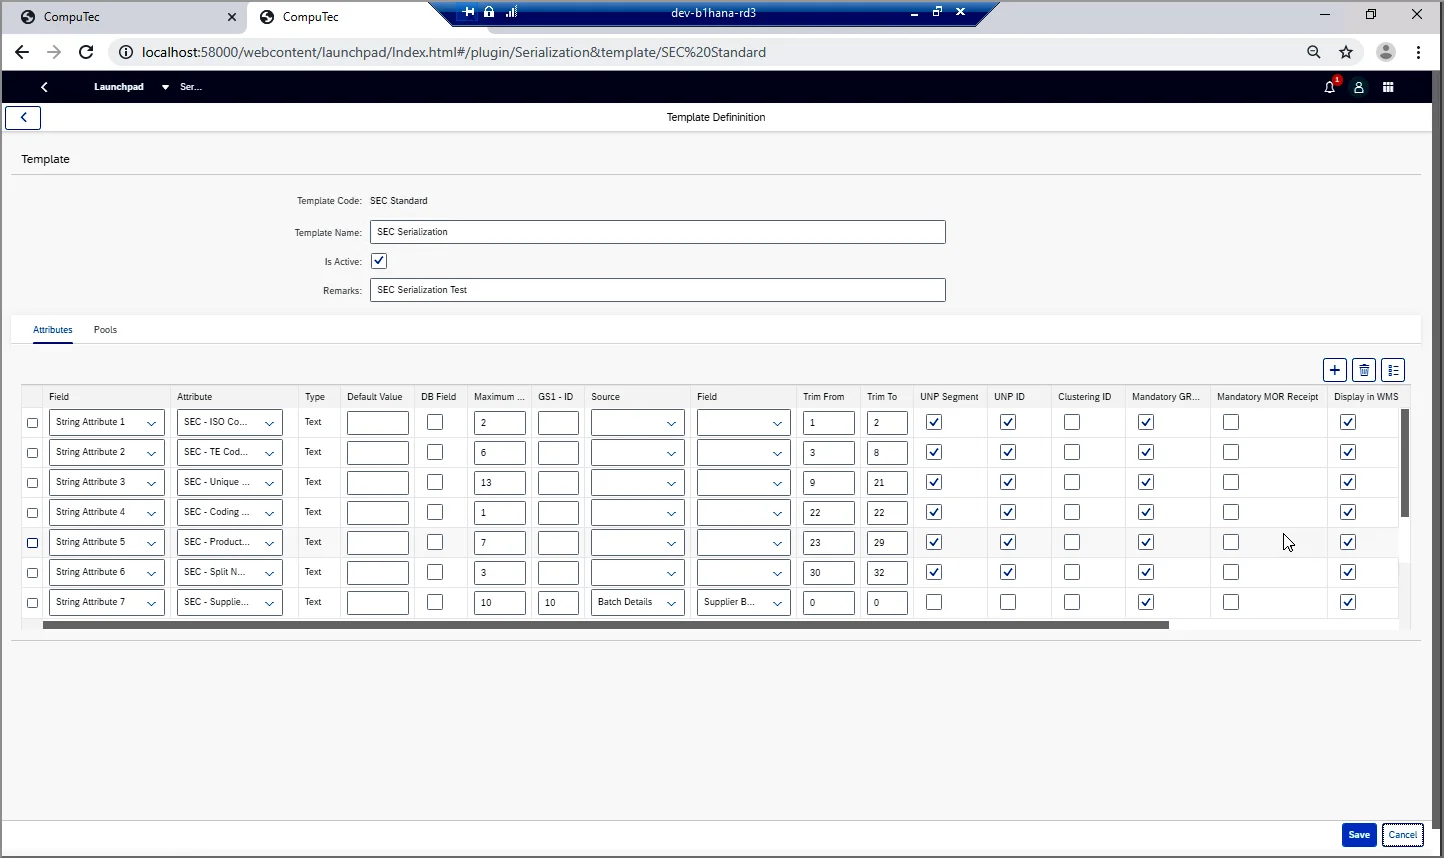Click the Mandatory MOR Receipt column header
The width and height of the screenshot is (1444, 858).
[1267, 397]
